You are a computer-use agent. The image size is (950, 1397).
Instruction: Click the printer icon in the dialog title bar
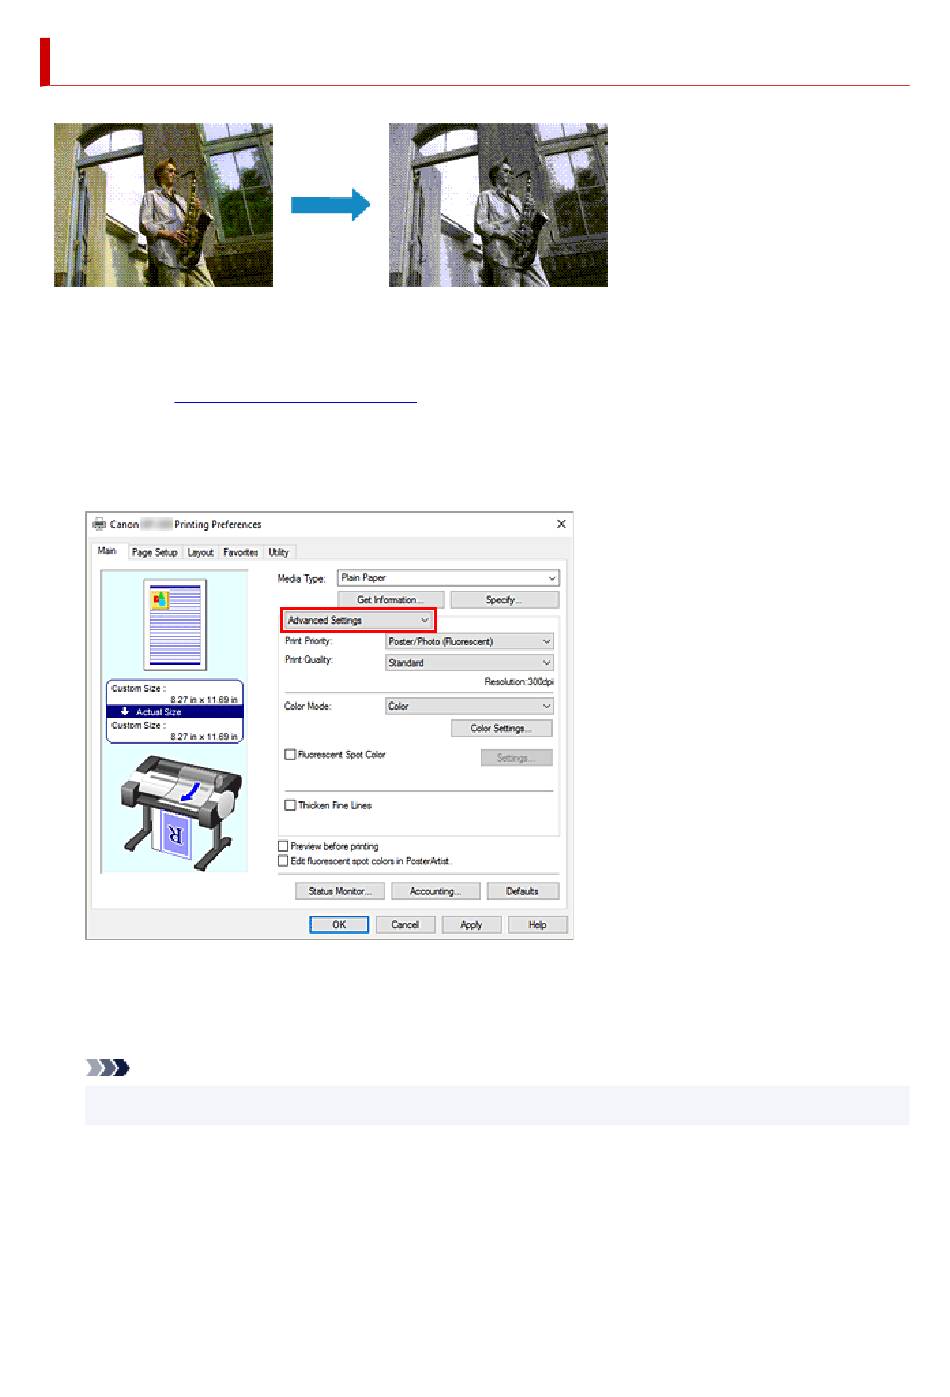(x=99, y=524)
